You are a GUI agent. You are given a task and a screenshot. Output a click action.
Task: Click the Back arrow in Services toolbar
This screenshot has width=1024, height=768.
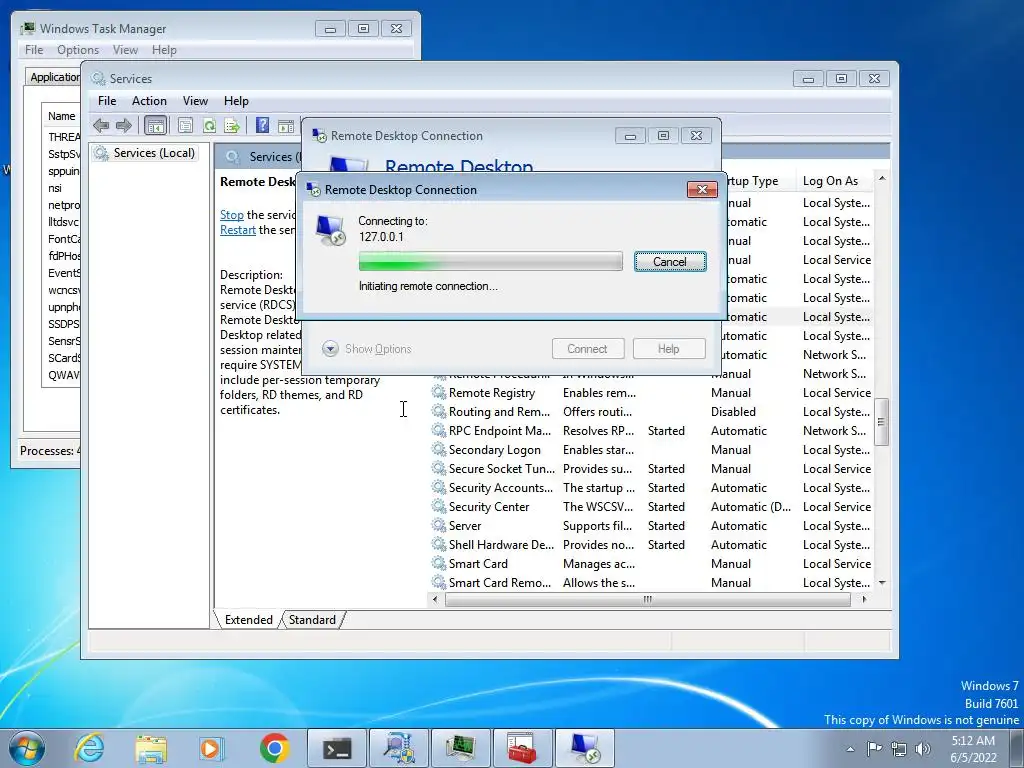click(101, 125)
